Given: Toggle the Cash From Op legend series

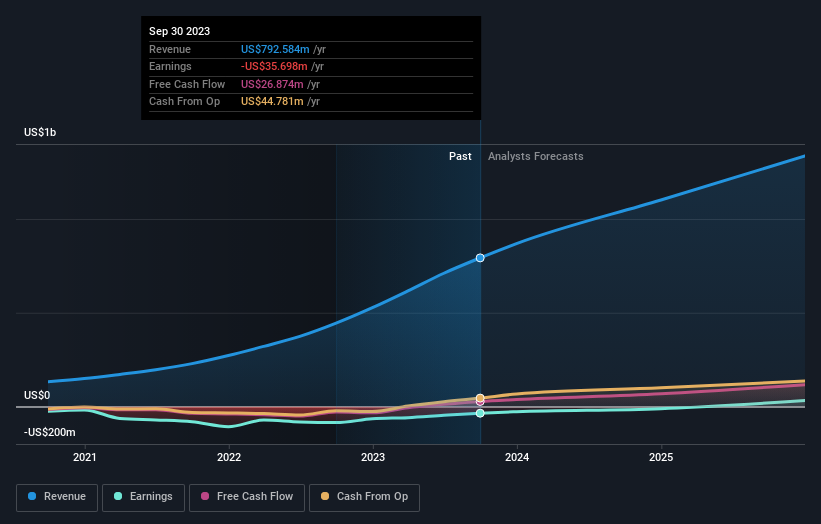Looking at the screenshot, I should tap(364, 497).
